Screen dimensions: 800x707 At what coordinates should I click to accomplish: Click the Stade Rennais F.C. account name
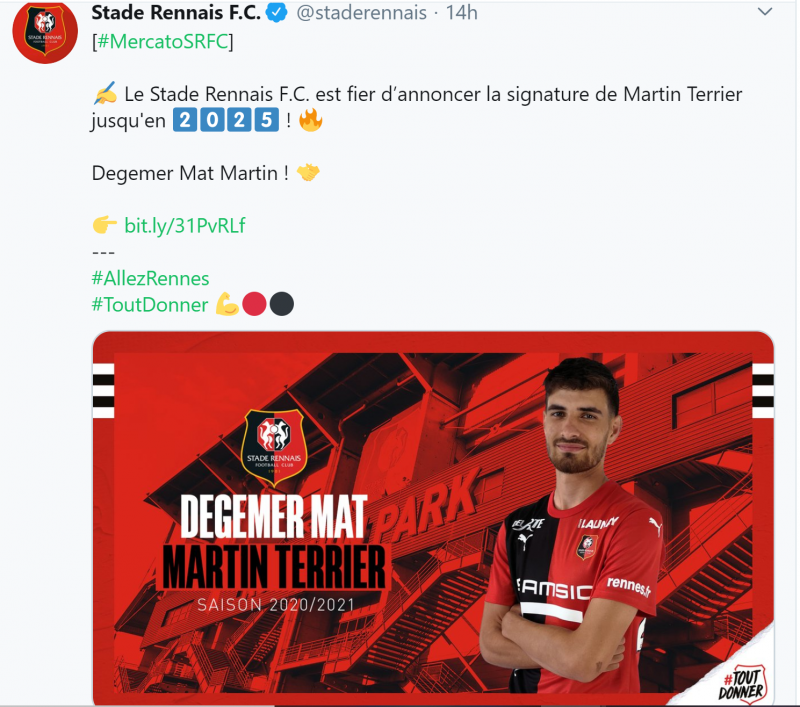point(176,13)
